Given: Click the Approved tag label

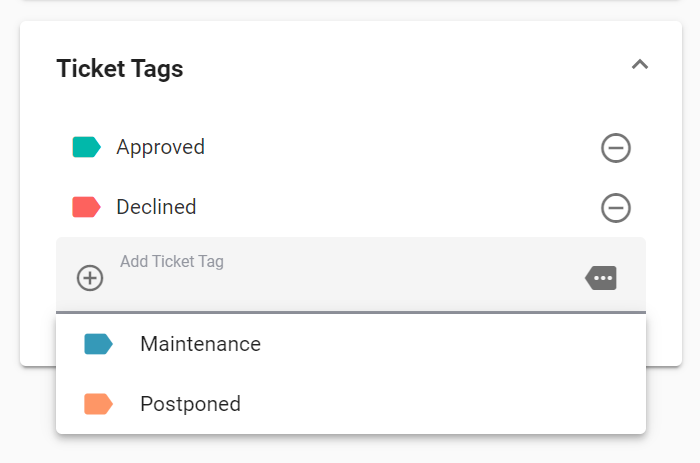Looking at the screenshot, I should pos(161,147).
